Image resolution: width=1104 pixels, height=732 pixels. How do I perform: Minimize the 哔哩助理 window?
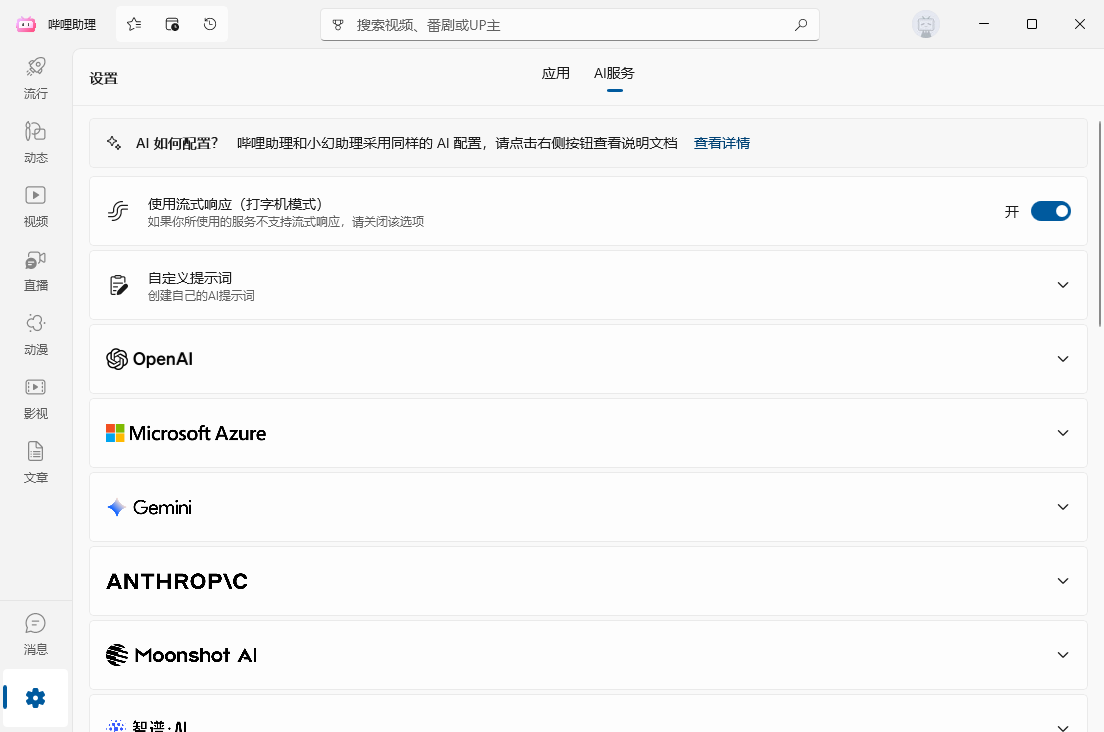point(984,24)
